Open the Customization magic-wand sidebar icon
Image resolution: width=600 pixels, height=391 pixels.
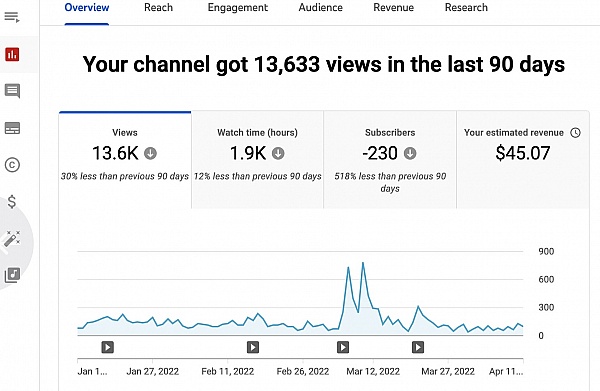tap(12, 239)
